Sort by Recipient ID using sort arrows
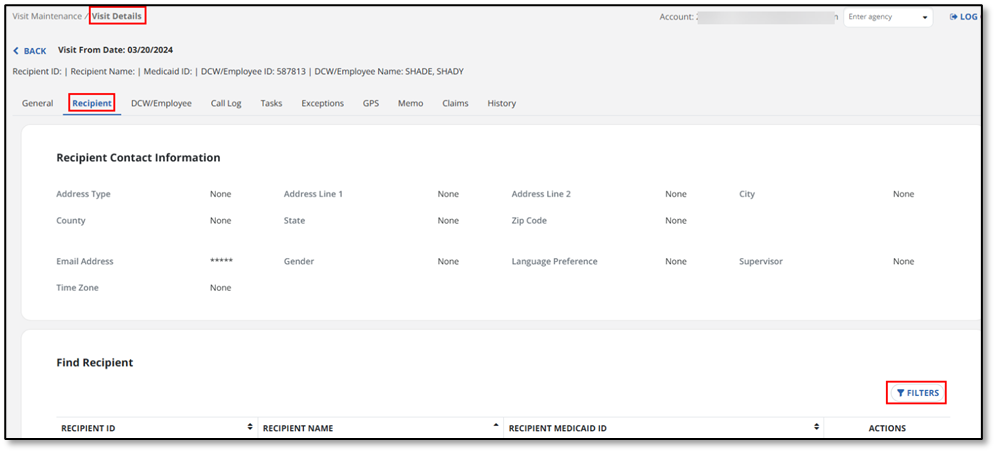This screenshot has height=453, width=996. point(250,428)
